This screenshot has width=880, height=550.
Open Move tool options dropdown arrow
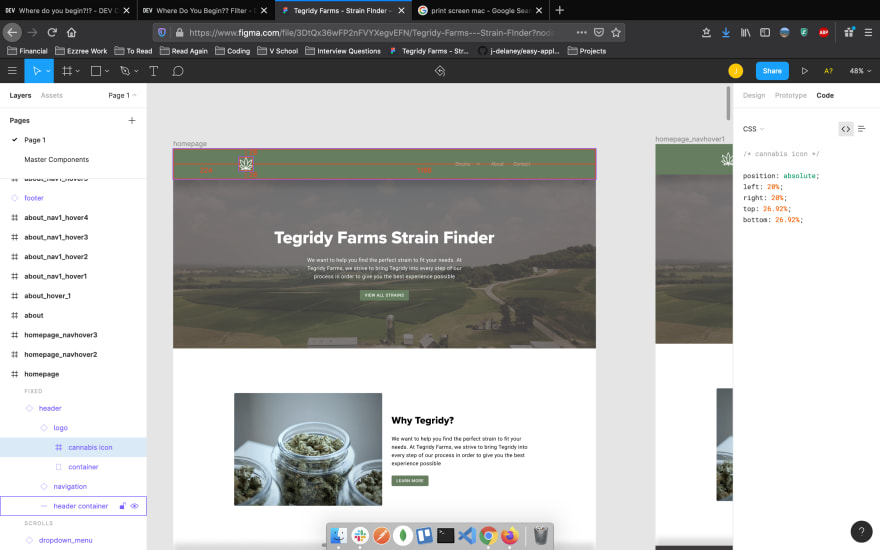click(48, 71)
